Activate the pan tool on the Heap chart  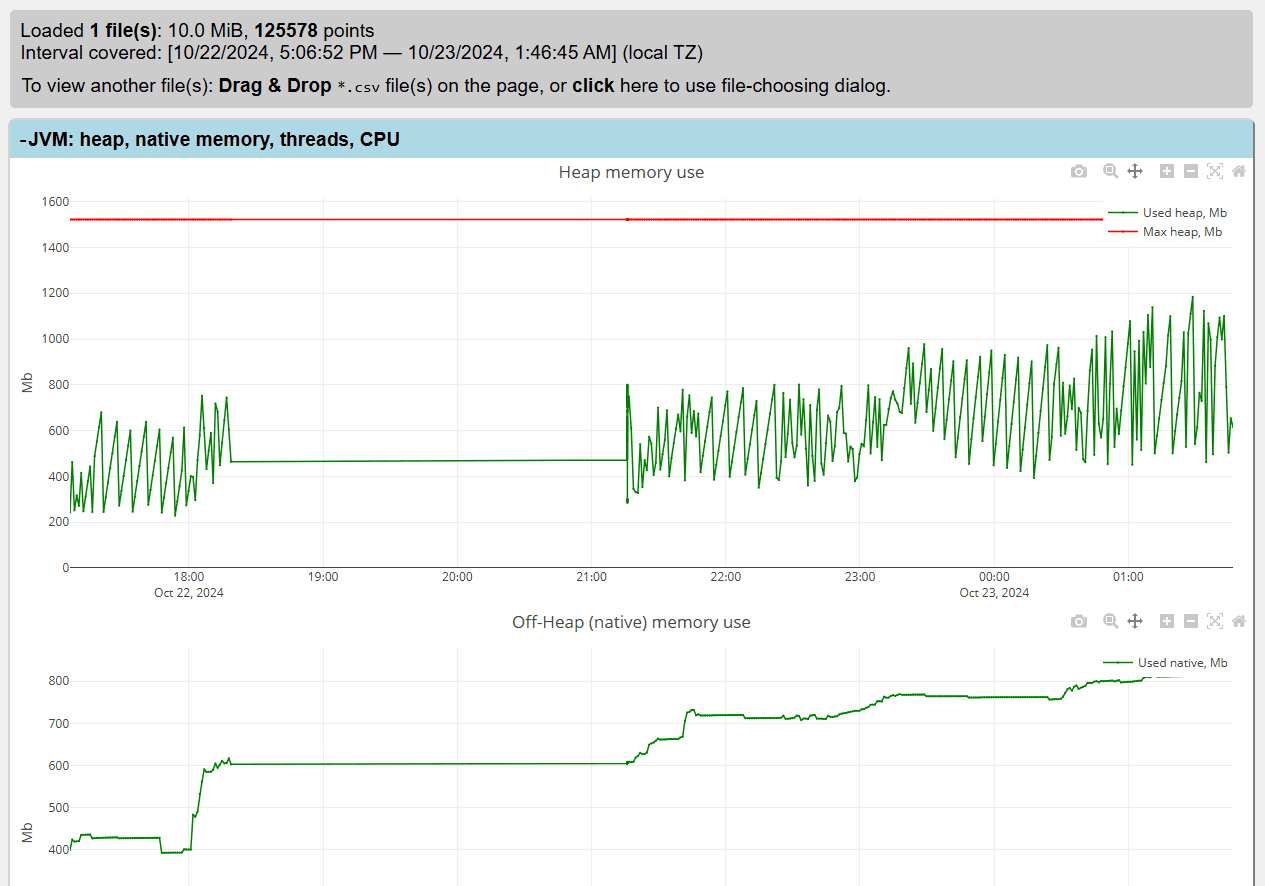click(x=1135, y=171)
